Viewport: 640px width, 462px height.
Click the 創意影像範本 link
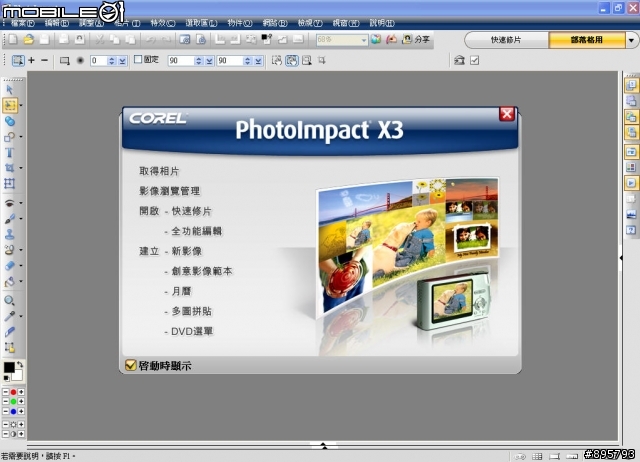click(202, 271)
